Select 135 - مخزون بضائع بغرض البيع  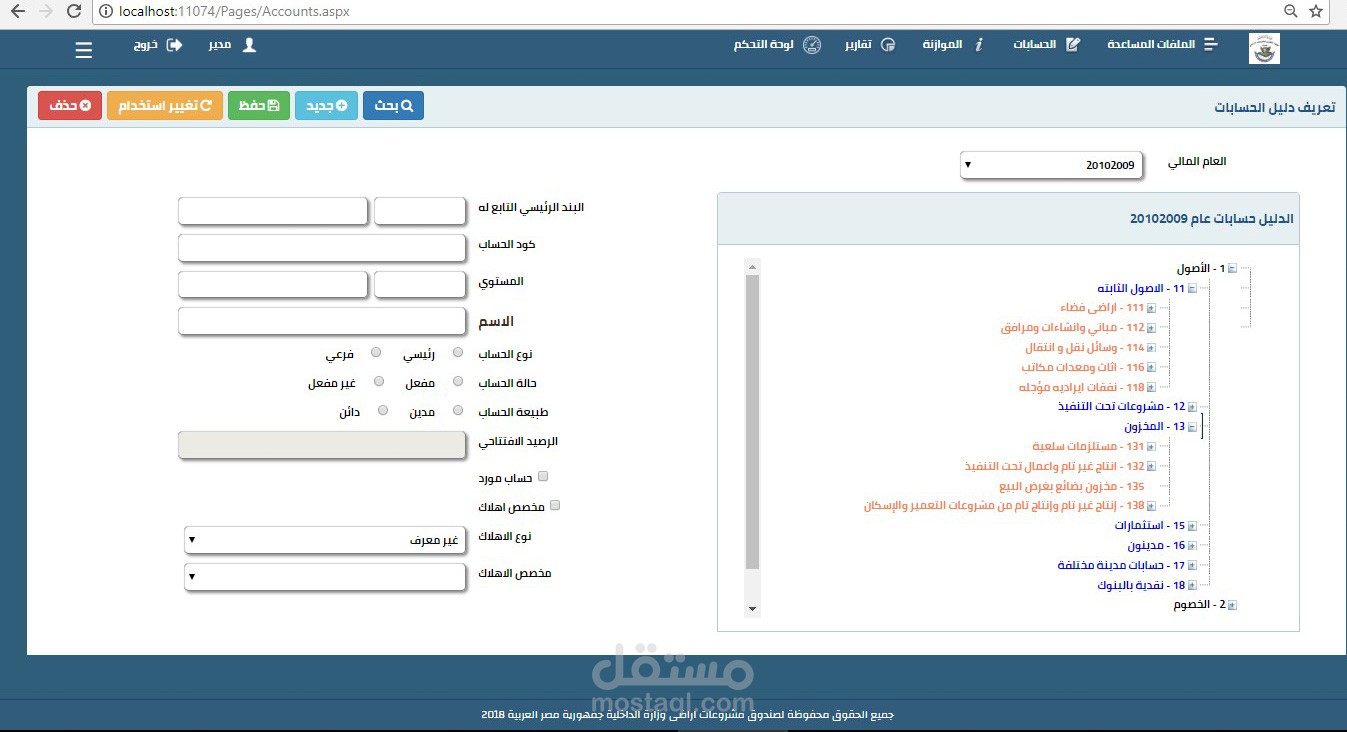1071,486
